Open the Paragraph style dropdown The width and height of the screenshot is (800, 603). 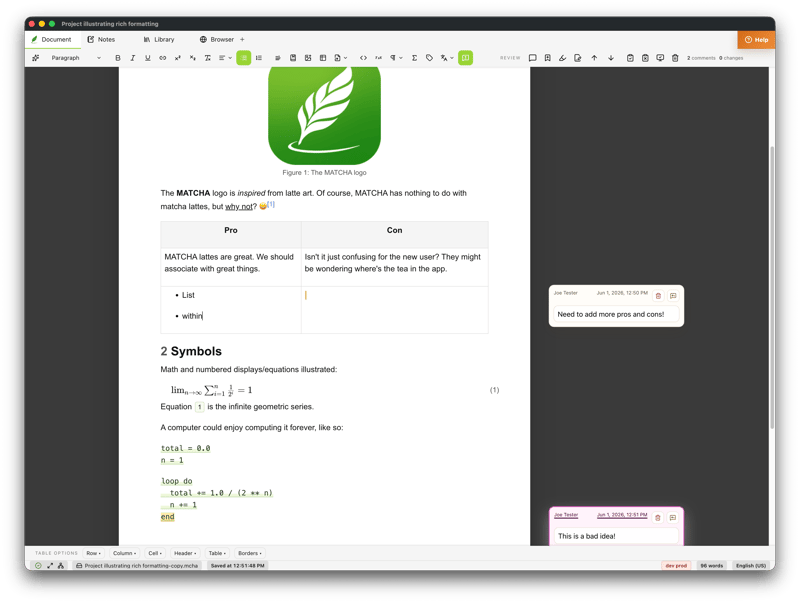(x=76, y=58)
